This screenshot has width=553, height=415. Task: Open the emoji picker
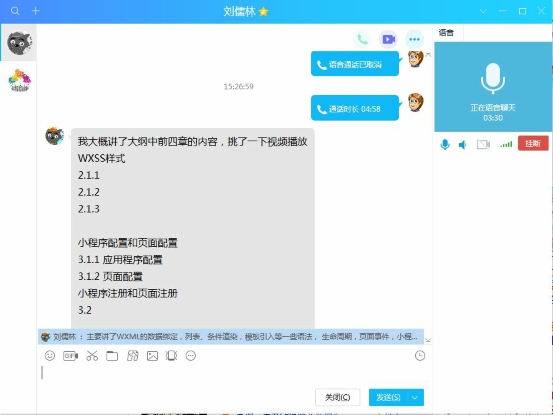[x=50, y=355]
